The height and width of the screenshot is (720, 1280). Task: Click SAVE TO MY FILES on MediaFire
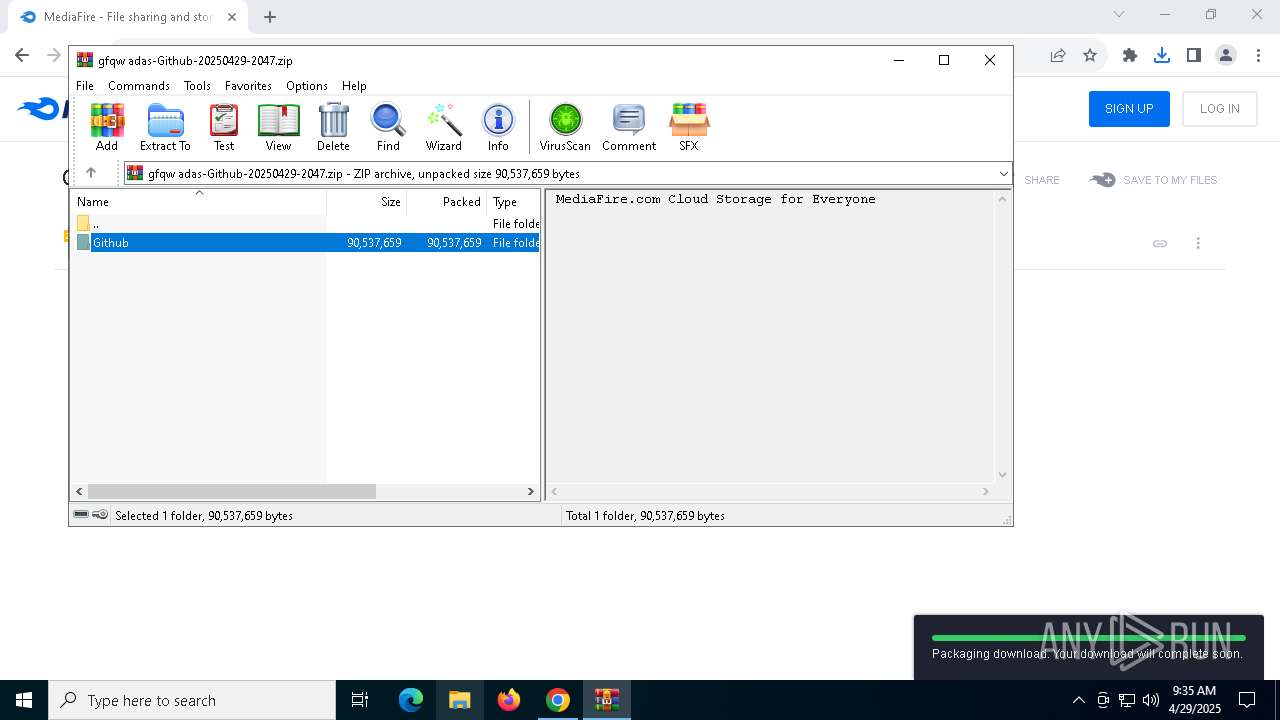[1153, 180]
